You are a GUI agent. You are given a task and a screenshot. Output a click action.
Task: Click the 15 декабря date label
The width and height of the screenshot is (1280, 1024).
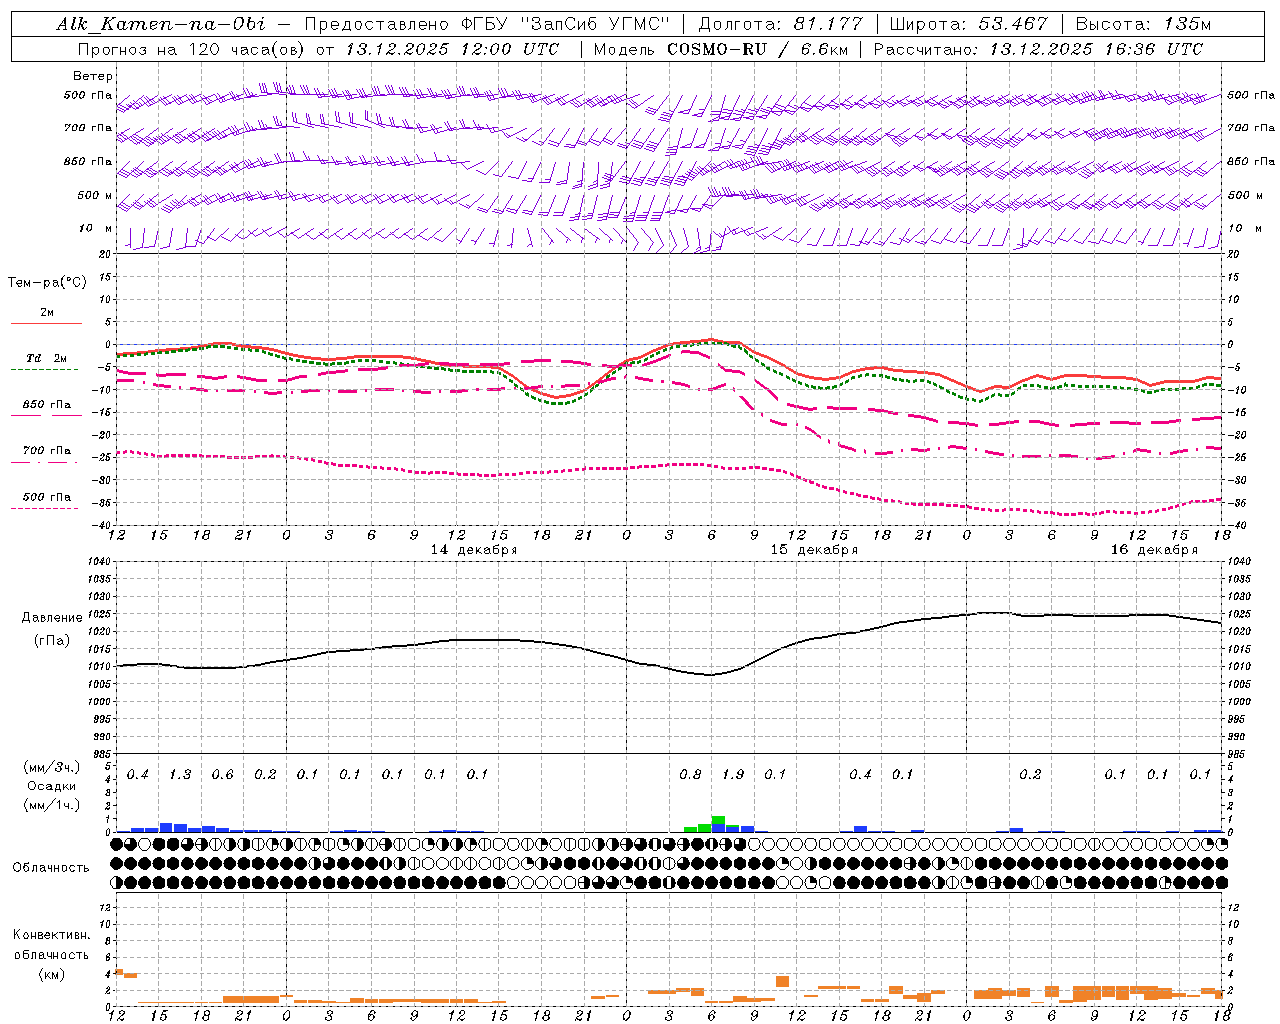point(814,550)
